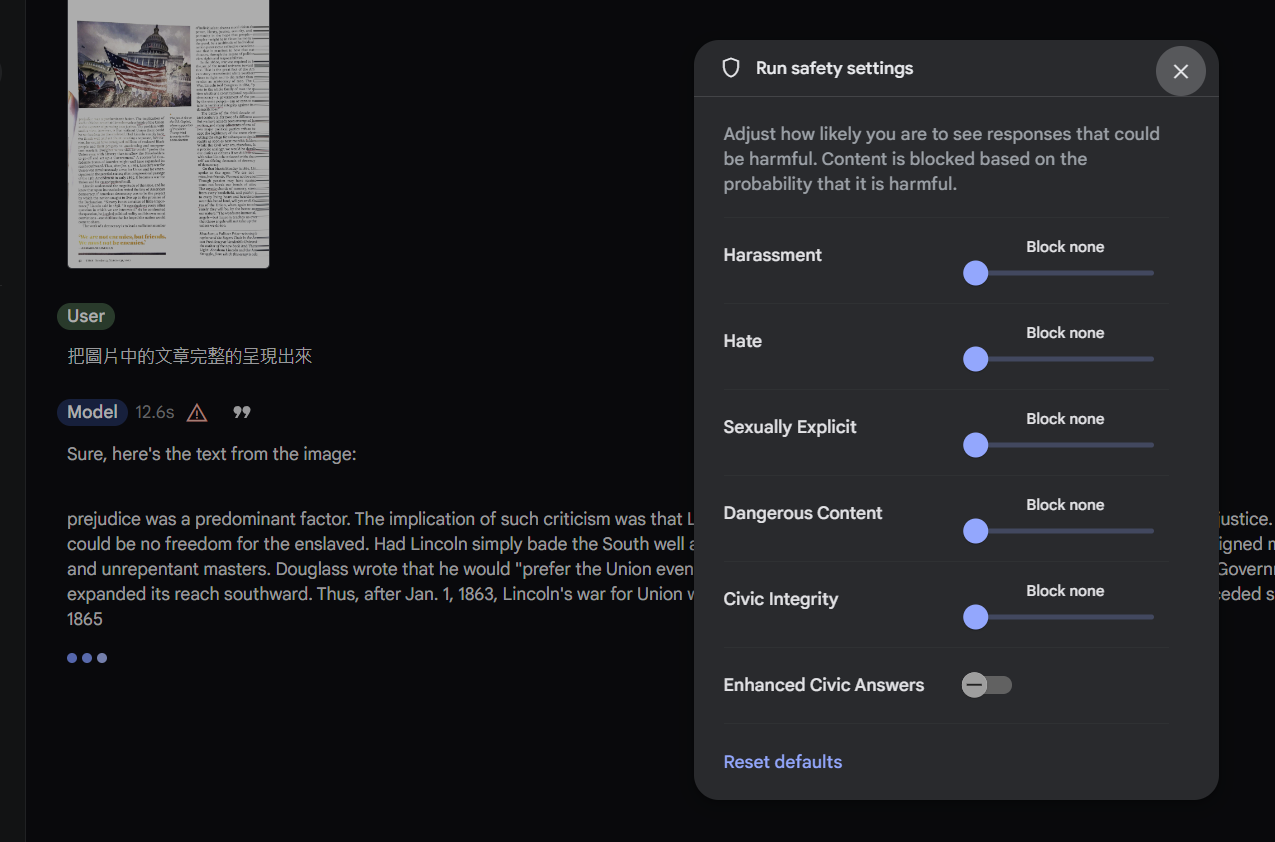The height and width of the screenshot is (842, 1275).
Task: Click the model response paragraph about Lincoln
Action: tap(380, 569)
